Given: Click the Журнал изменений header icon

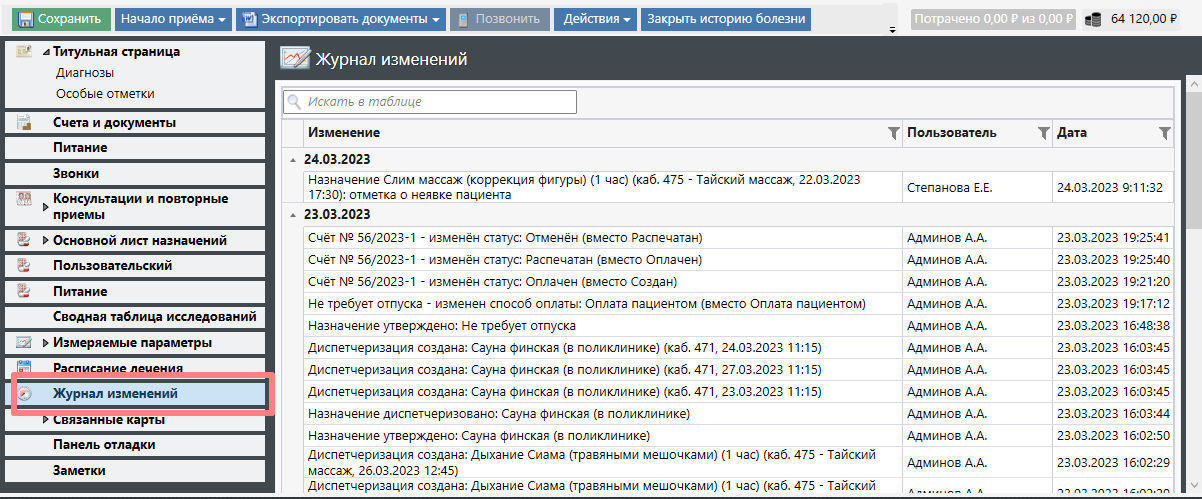Looking at the screenshot, I should tap(294, 59).
